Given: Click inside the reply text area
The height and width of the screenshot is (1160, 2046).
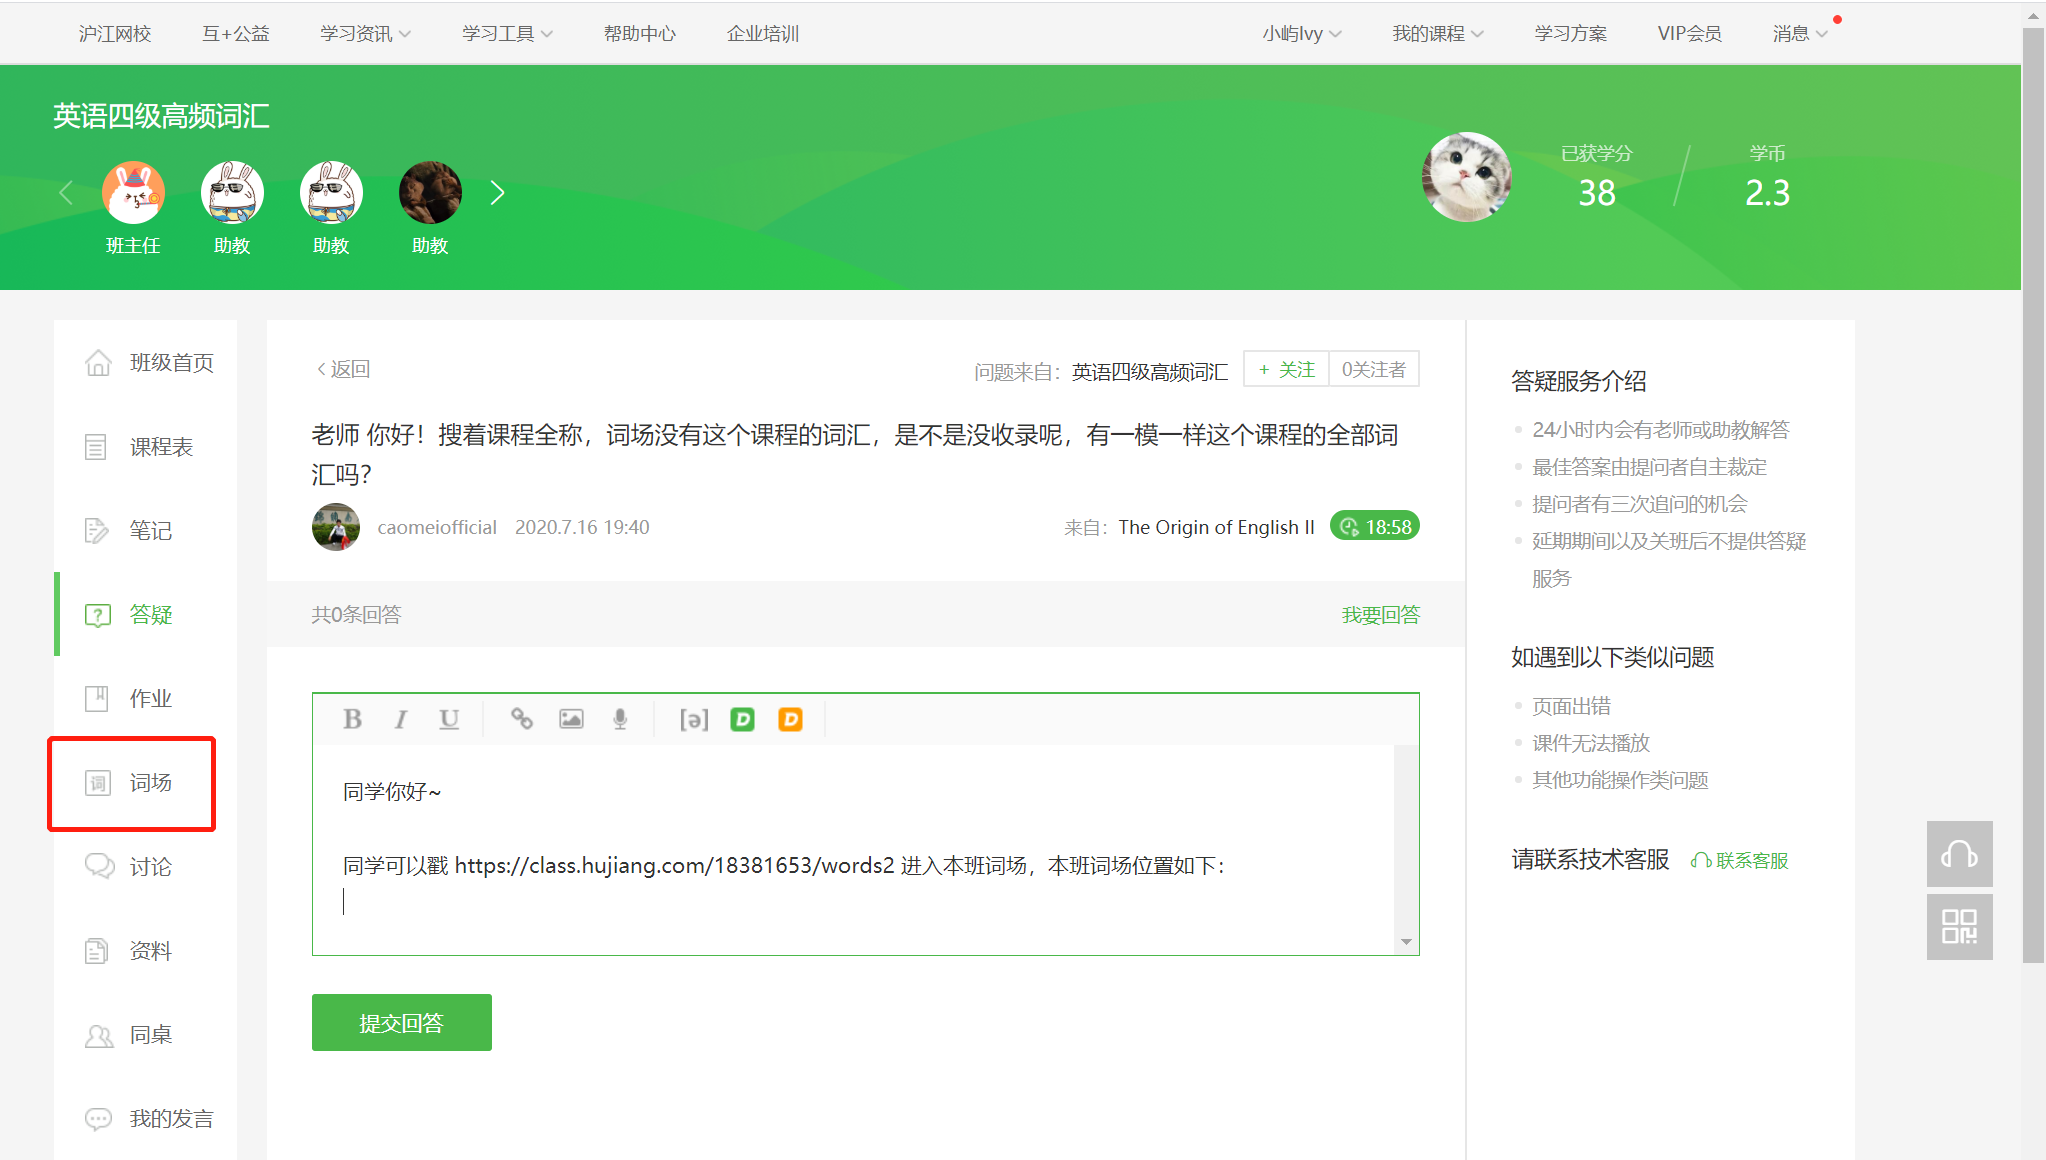Looking at the screenshot, I should 850,900.
